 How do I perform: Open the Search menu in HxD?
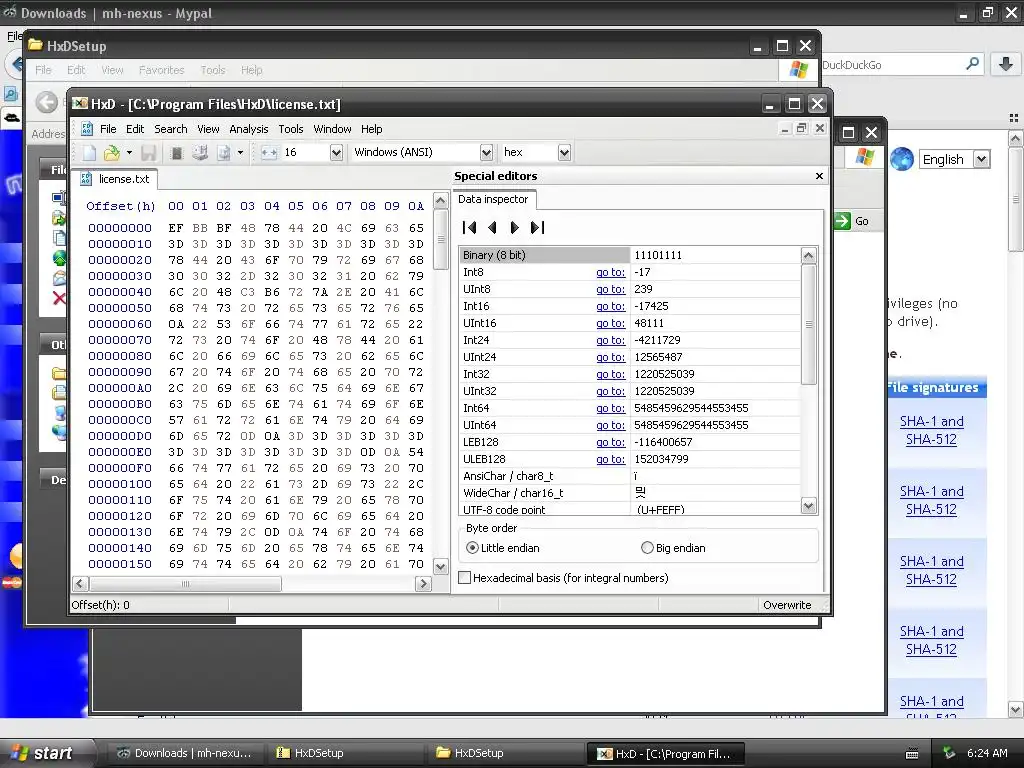tap(170, 129)
